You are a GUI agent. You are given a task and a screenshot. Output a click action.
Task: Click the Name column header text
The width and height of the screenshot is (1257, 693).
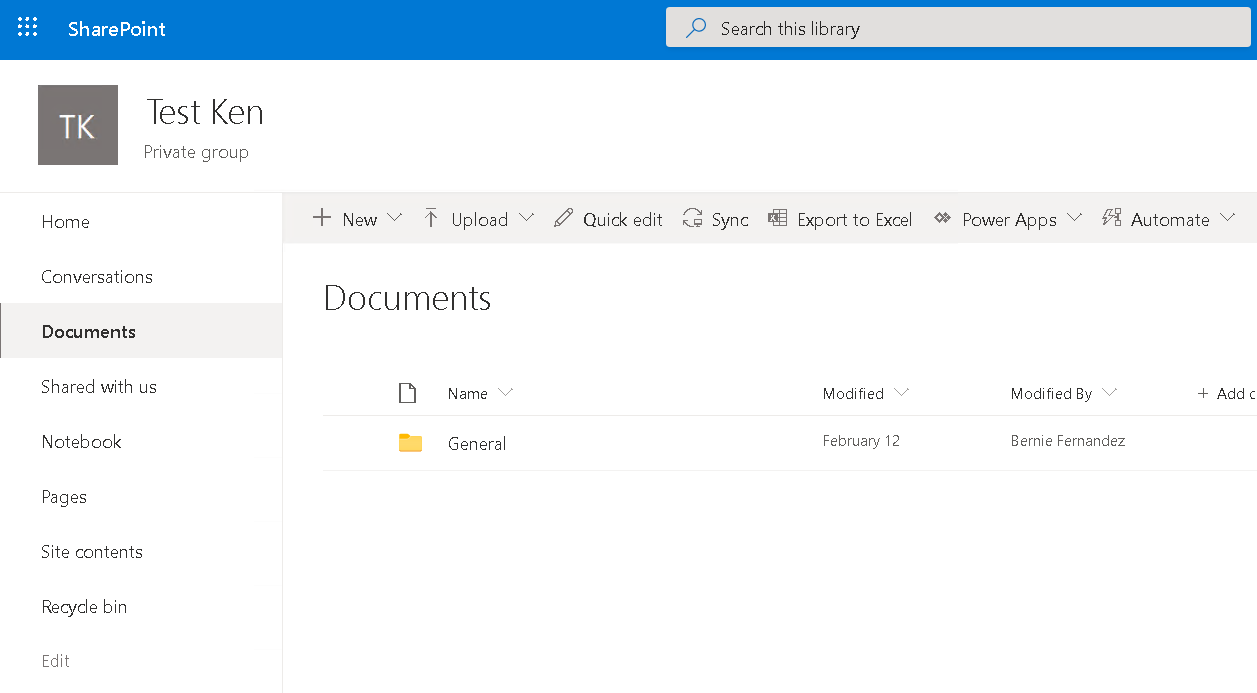pyautogui.click(x=468, y=394)
